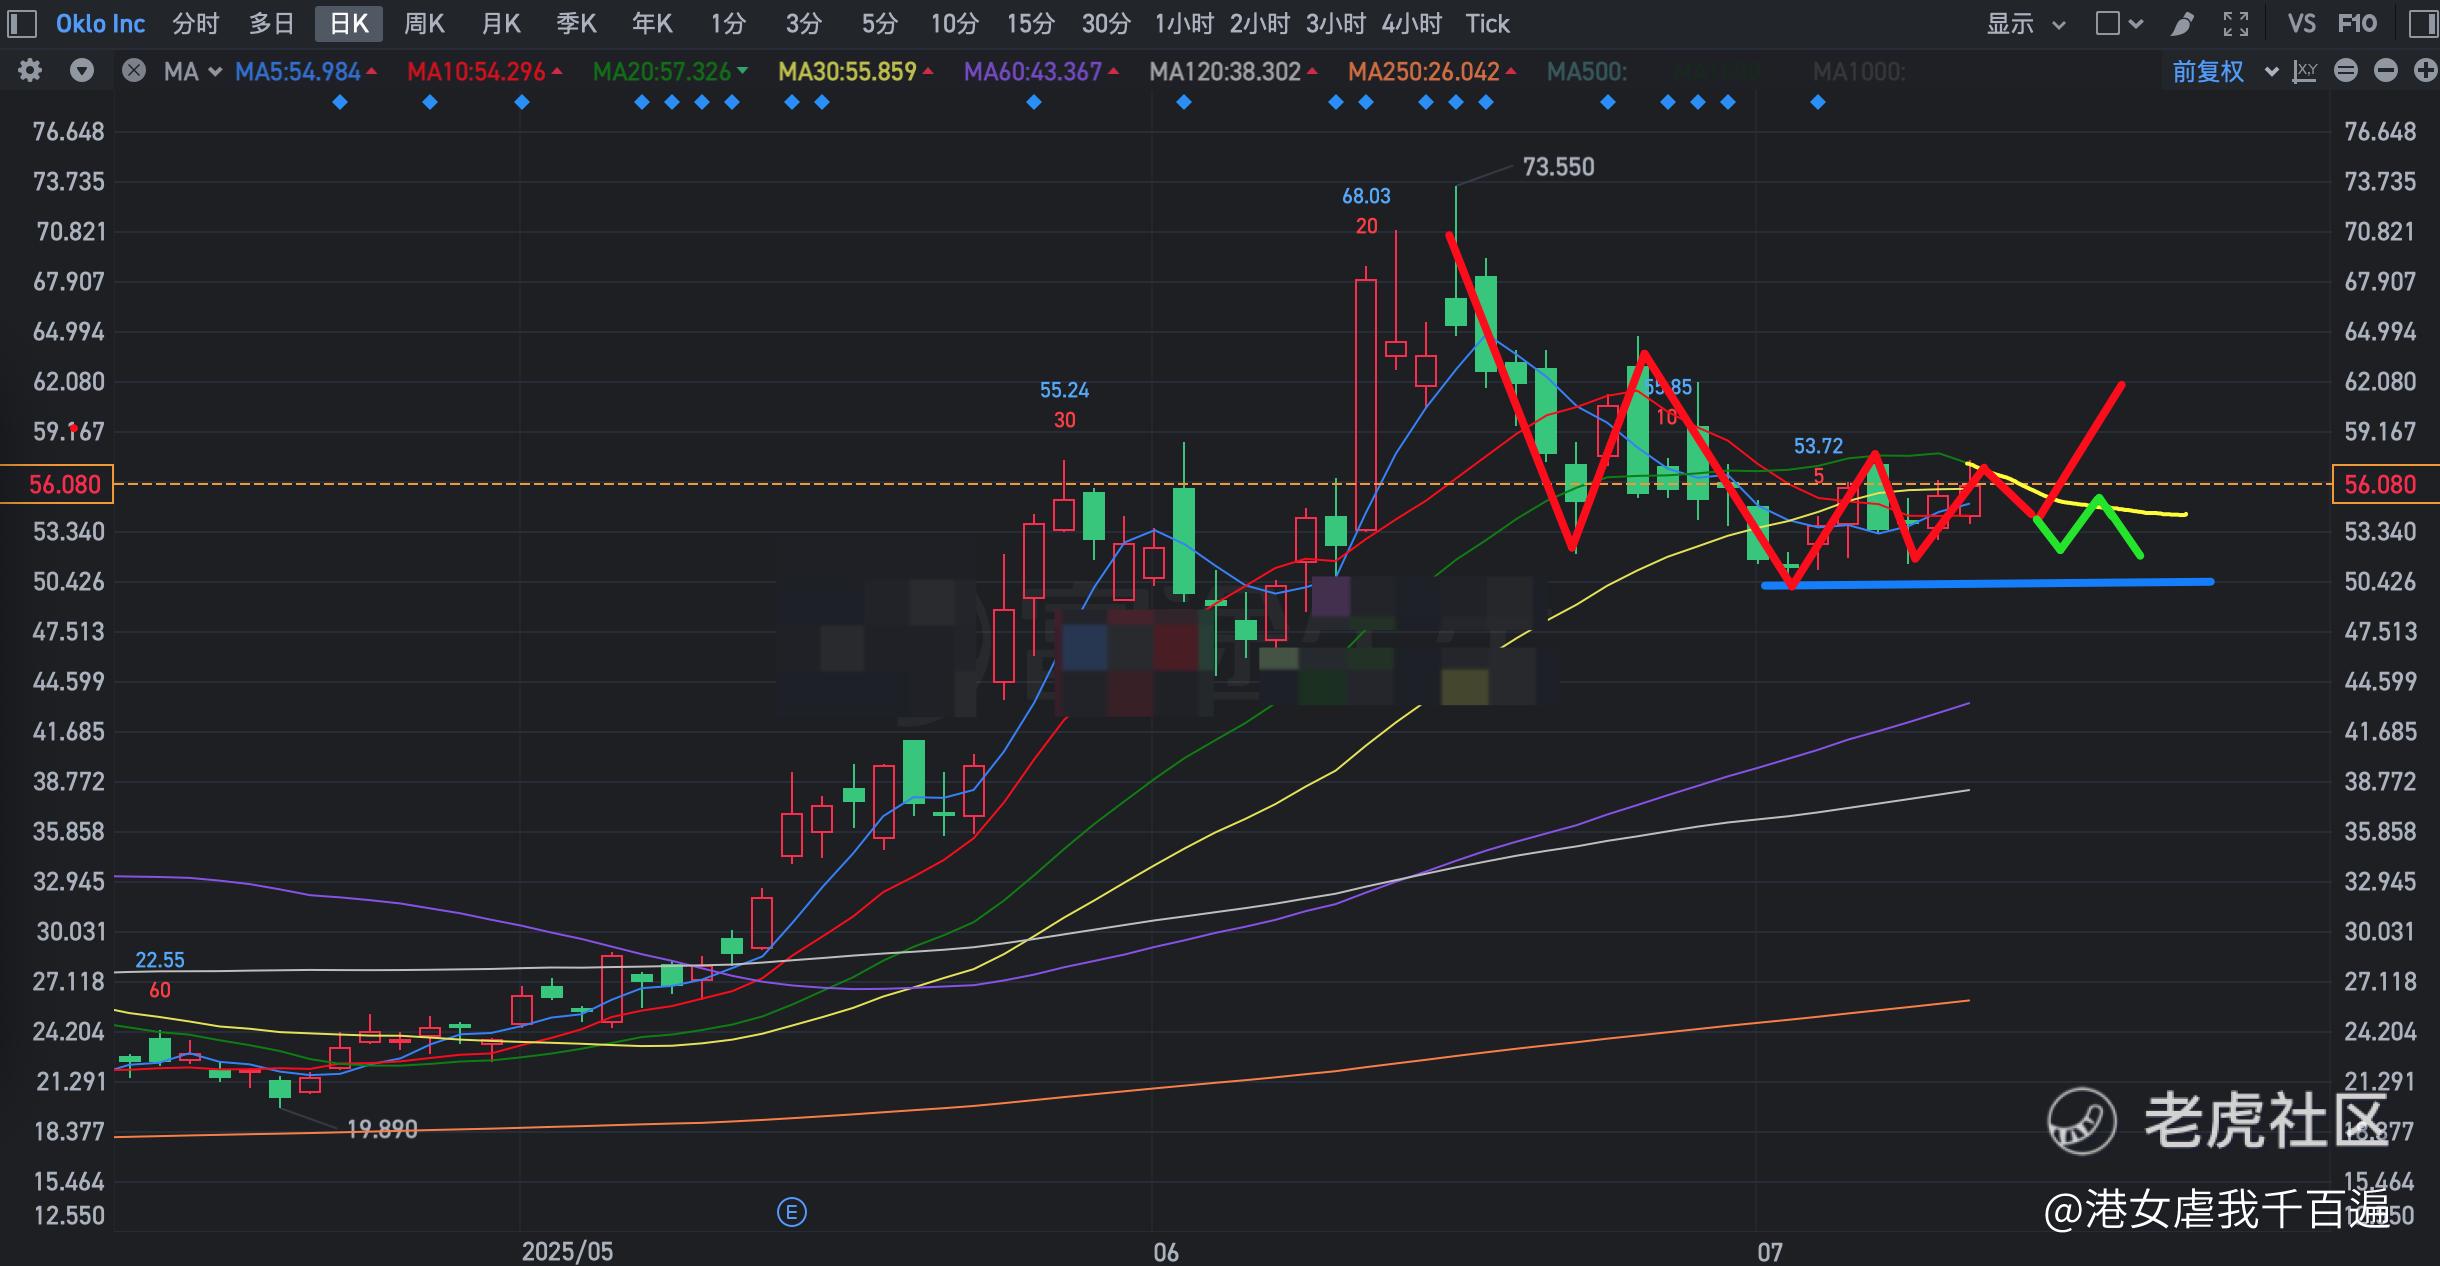The height and width of the screenshot is (1266, 2440).
Task: Toggle the MA250:26.042 line label
Action: click(x=1432, y=71)
